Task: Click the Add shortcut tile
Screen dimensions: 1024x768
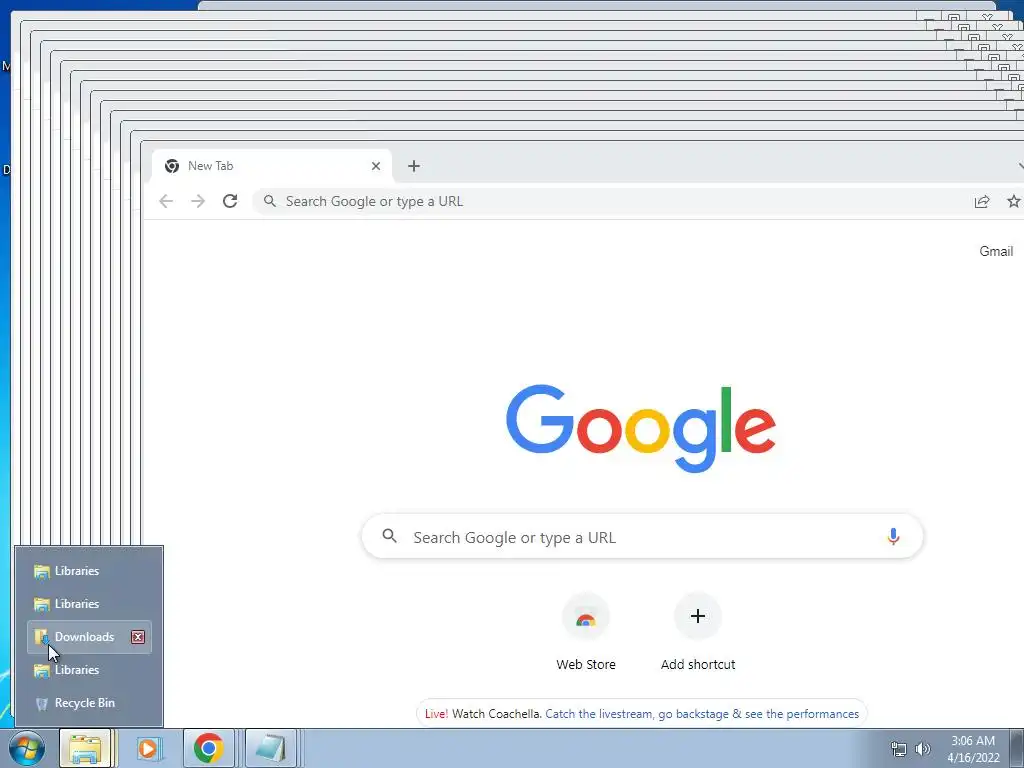Action: [x=697, y=632]
